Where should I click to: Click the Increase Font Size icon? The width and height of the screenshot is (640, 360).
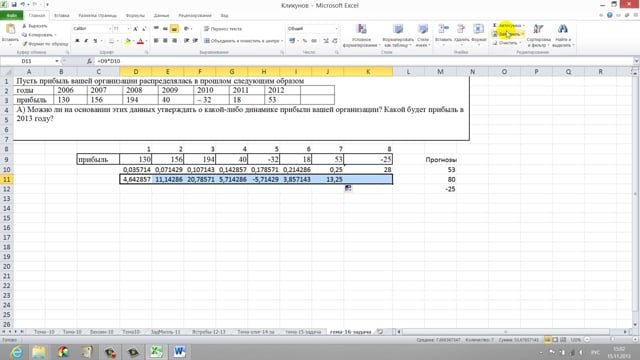coord(136,29)
